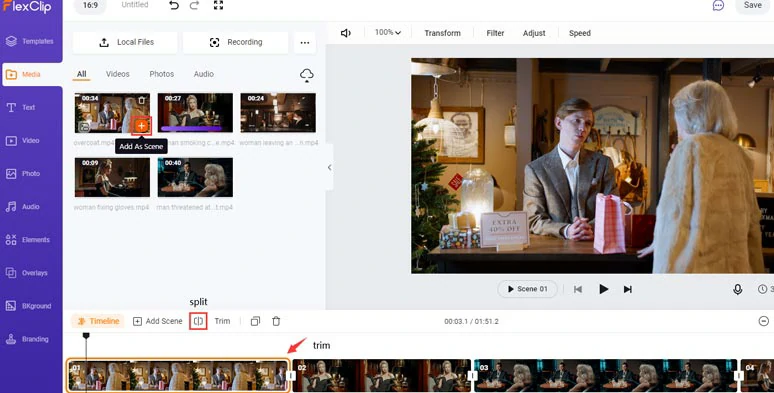Select the 00:24 woman leaving thumbnail

pyautogui.click(x=278, y=113)
